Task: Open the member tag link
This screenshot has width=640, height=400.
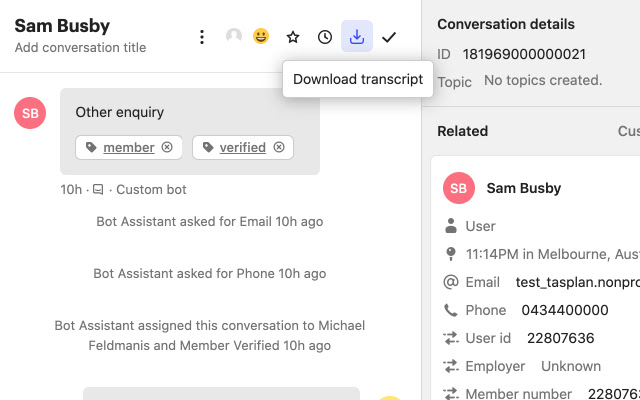Action: click(129, 147)
